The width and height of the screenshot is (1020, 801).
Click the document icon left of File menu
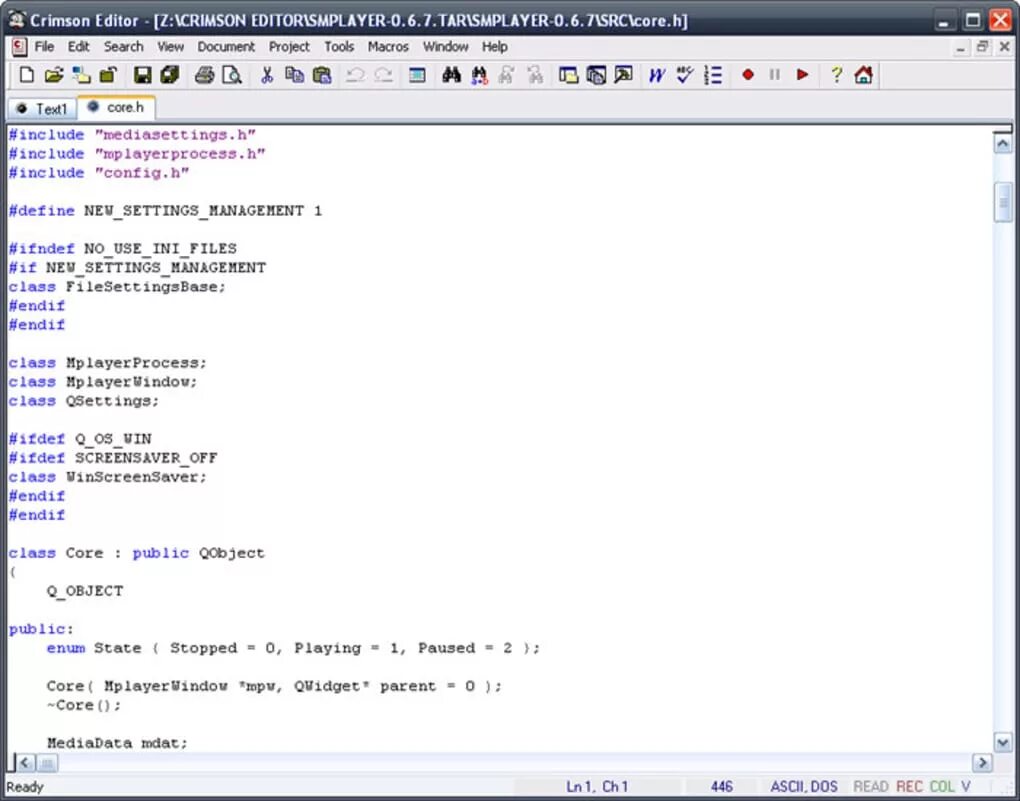pos(19,47)
